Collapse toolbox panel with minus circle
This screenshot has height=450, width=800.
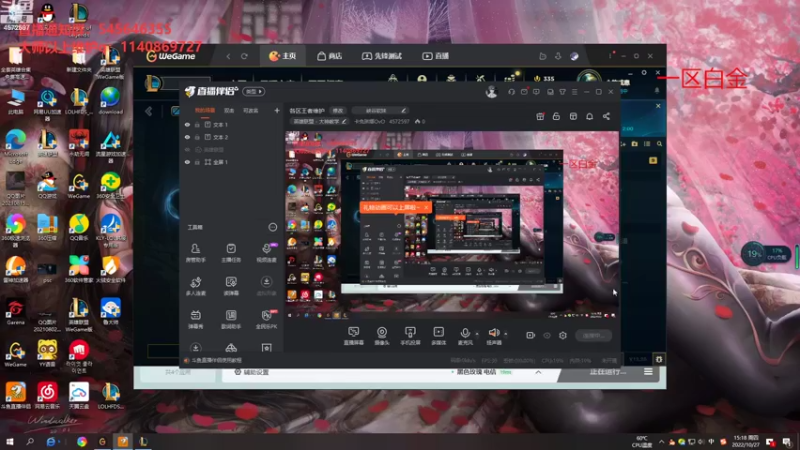pos(273,227)
